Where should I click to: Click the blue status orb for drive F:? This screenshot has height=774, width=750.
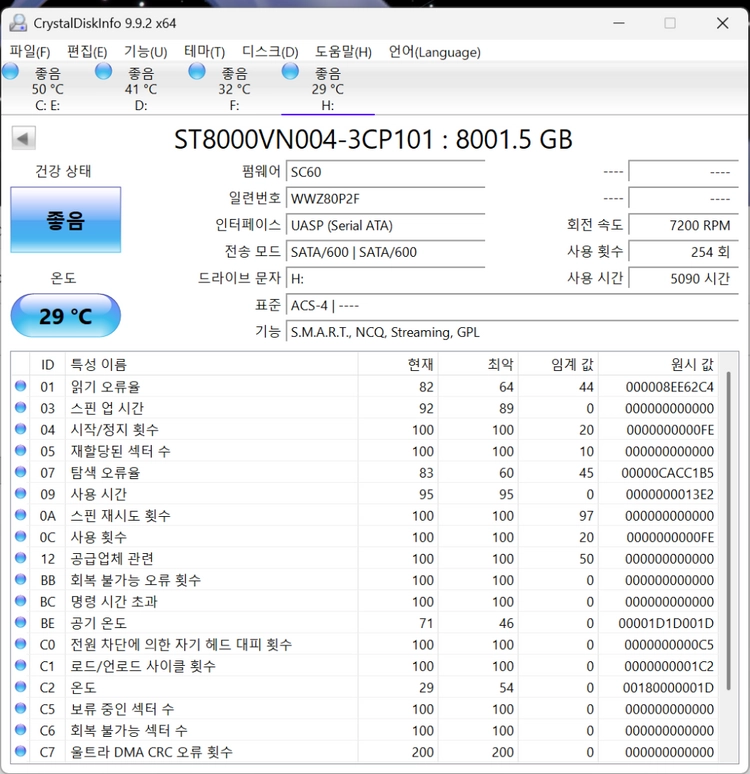(x=197, y=72)
